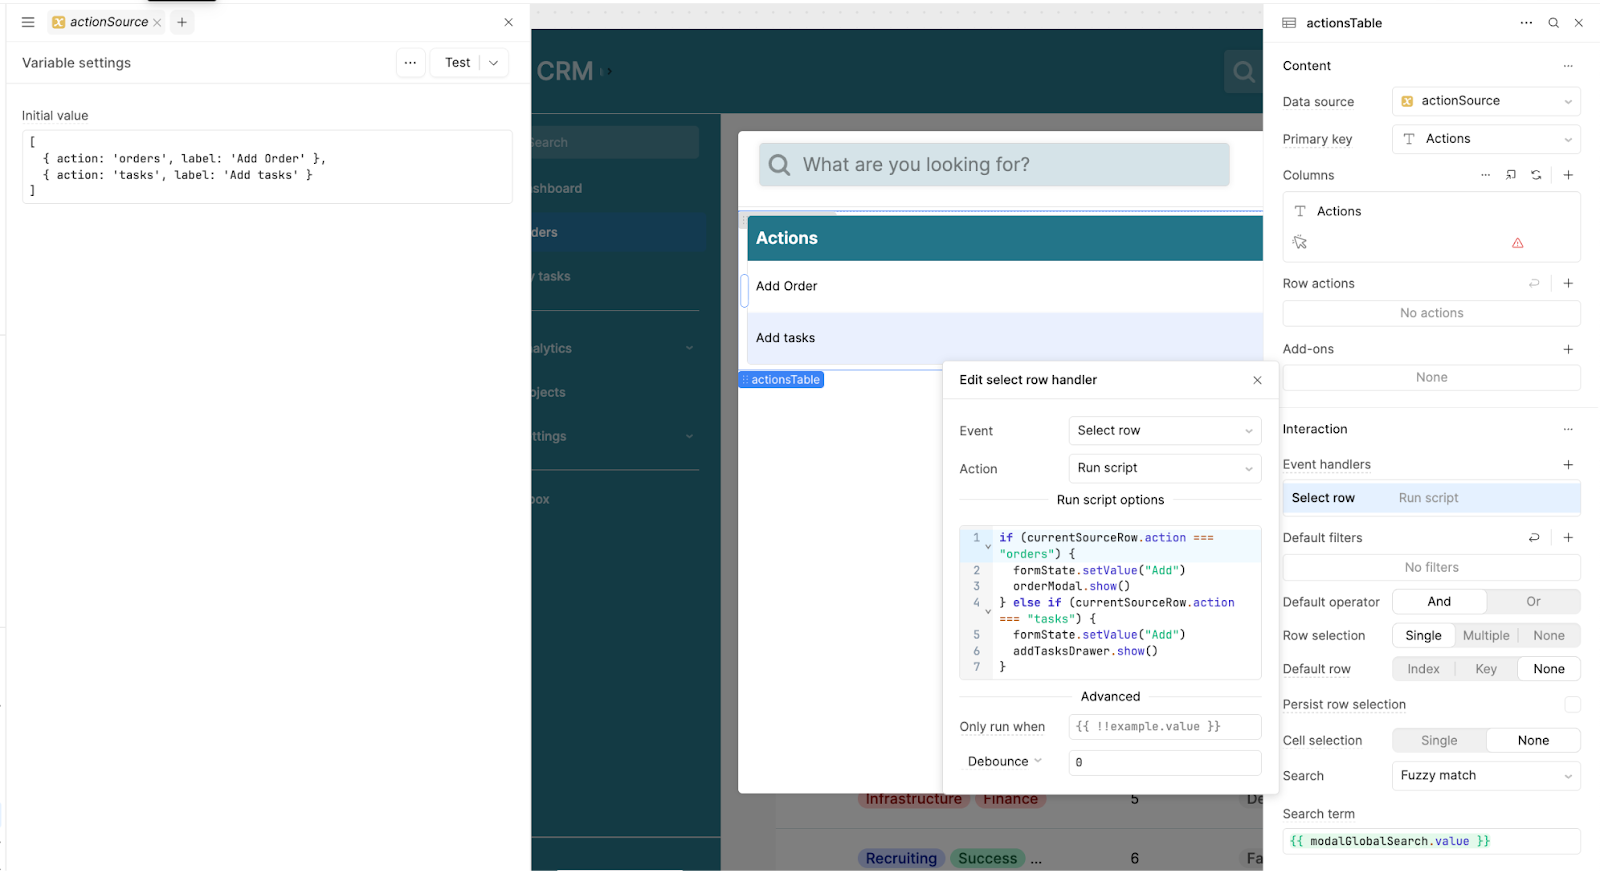
Task: Click the Test button
Action: click(x=457, y=63)
